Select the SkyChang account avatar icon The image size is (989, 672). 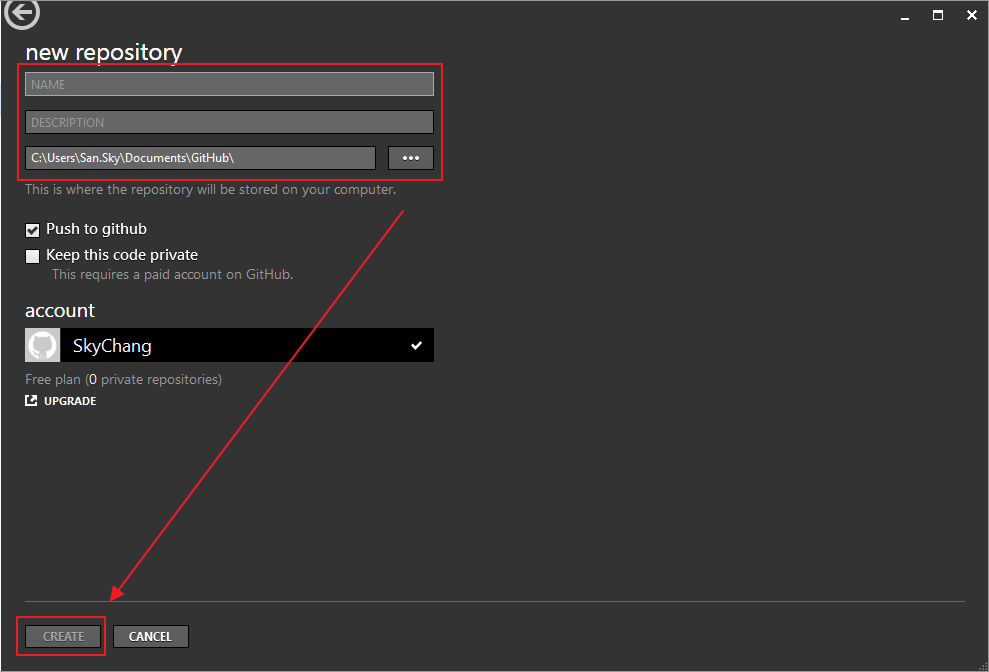[x=42, y=345]
